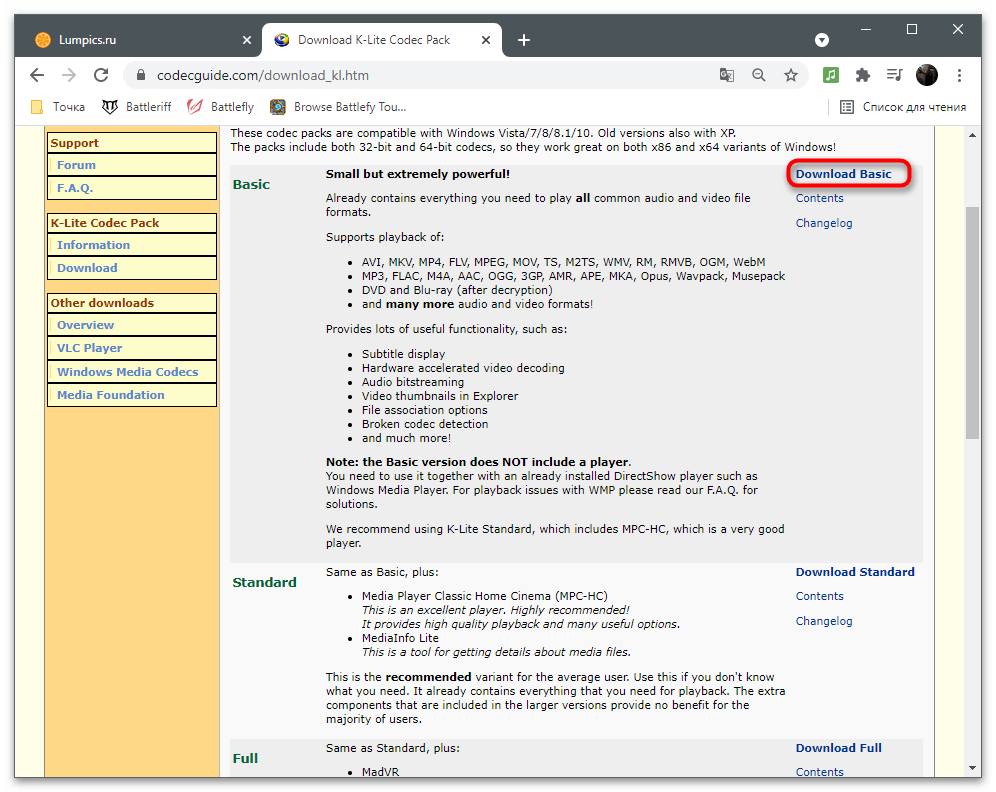Image resolution: width=996 pixels, height=792 pixels.
Task: Click the green Full heading
Action: click(x=245, y=758)
